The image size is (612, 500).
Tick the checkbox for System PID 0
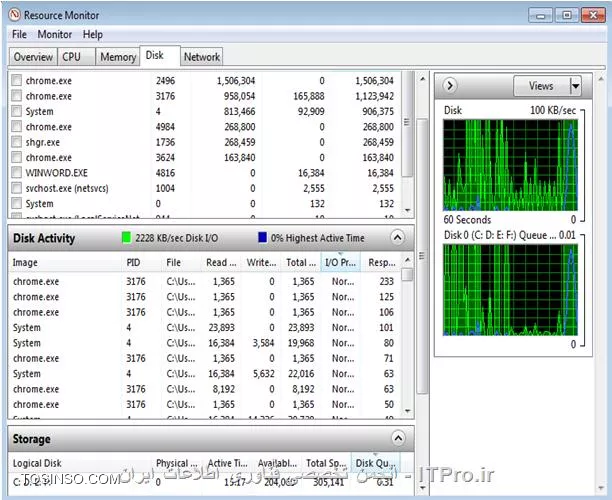pos(16,203)
